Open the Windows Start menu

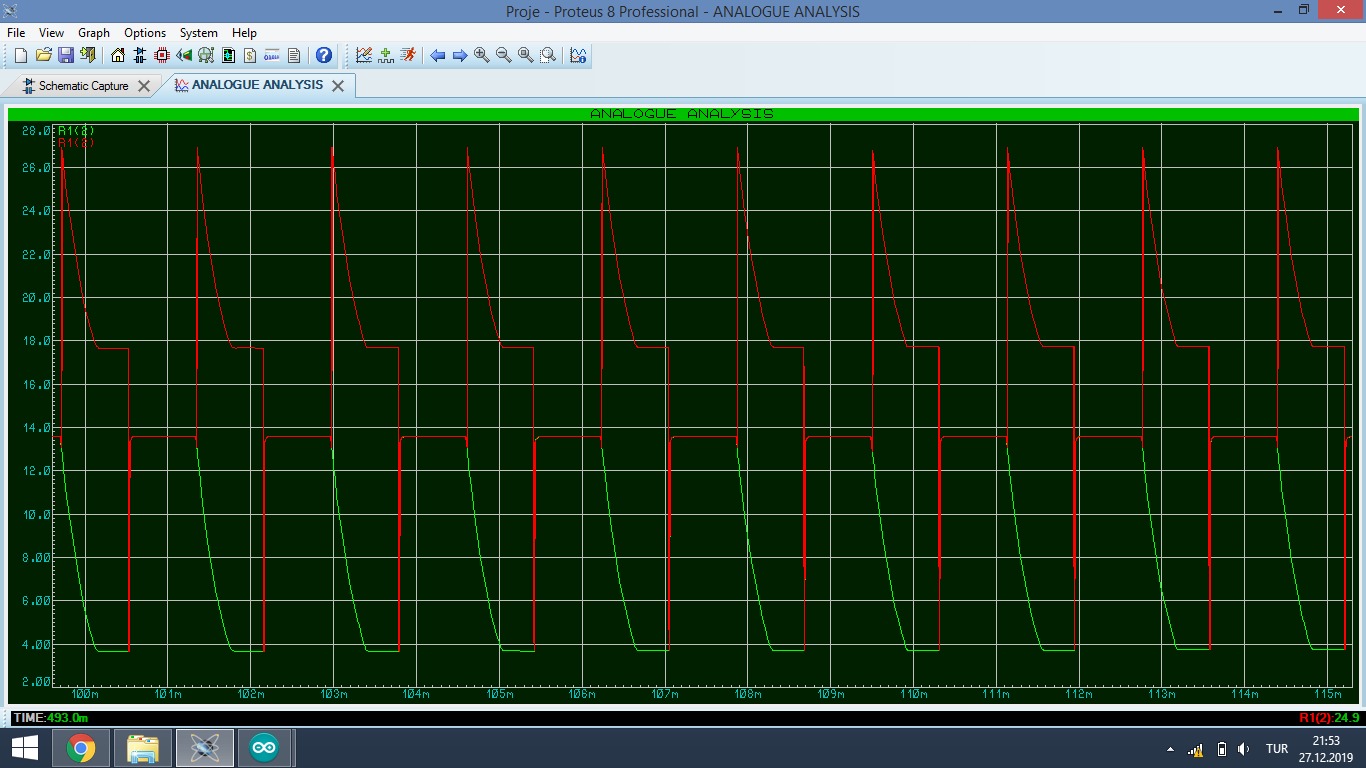24,748
